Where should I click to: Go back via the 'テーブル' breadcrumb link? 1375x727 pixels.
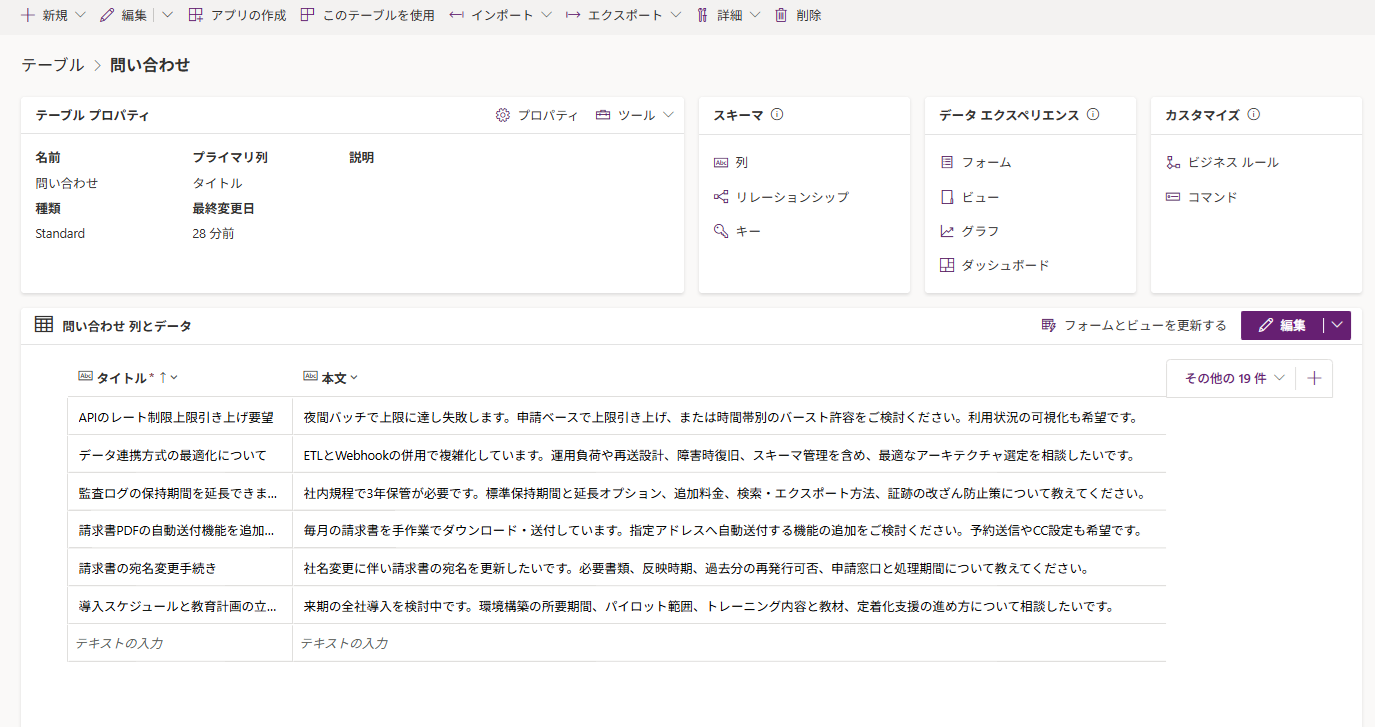tap(53, 65)
